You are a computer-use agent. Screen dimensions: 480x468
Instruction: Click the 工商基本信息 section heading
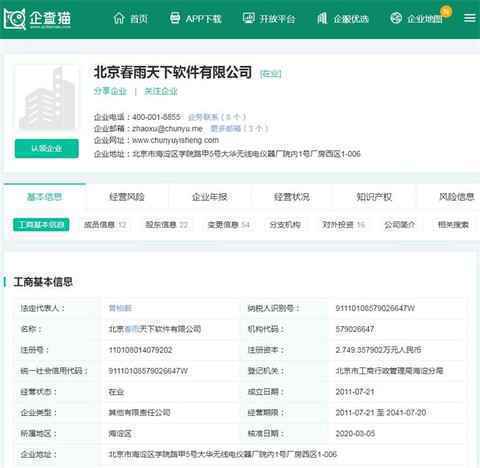pos(43,282)
